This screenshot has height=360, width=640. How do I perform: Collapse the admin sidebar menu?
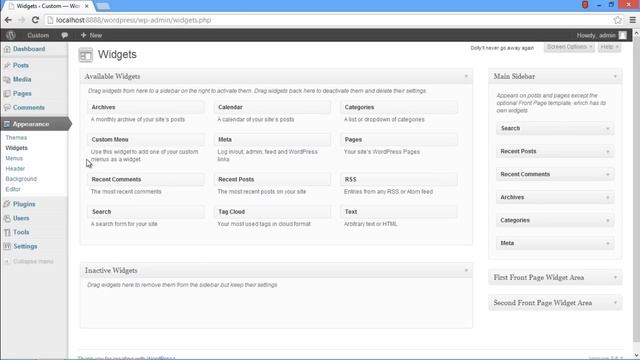pos(29,262)
